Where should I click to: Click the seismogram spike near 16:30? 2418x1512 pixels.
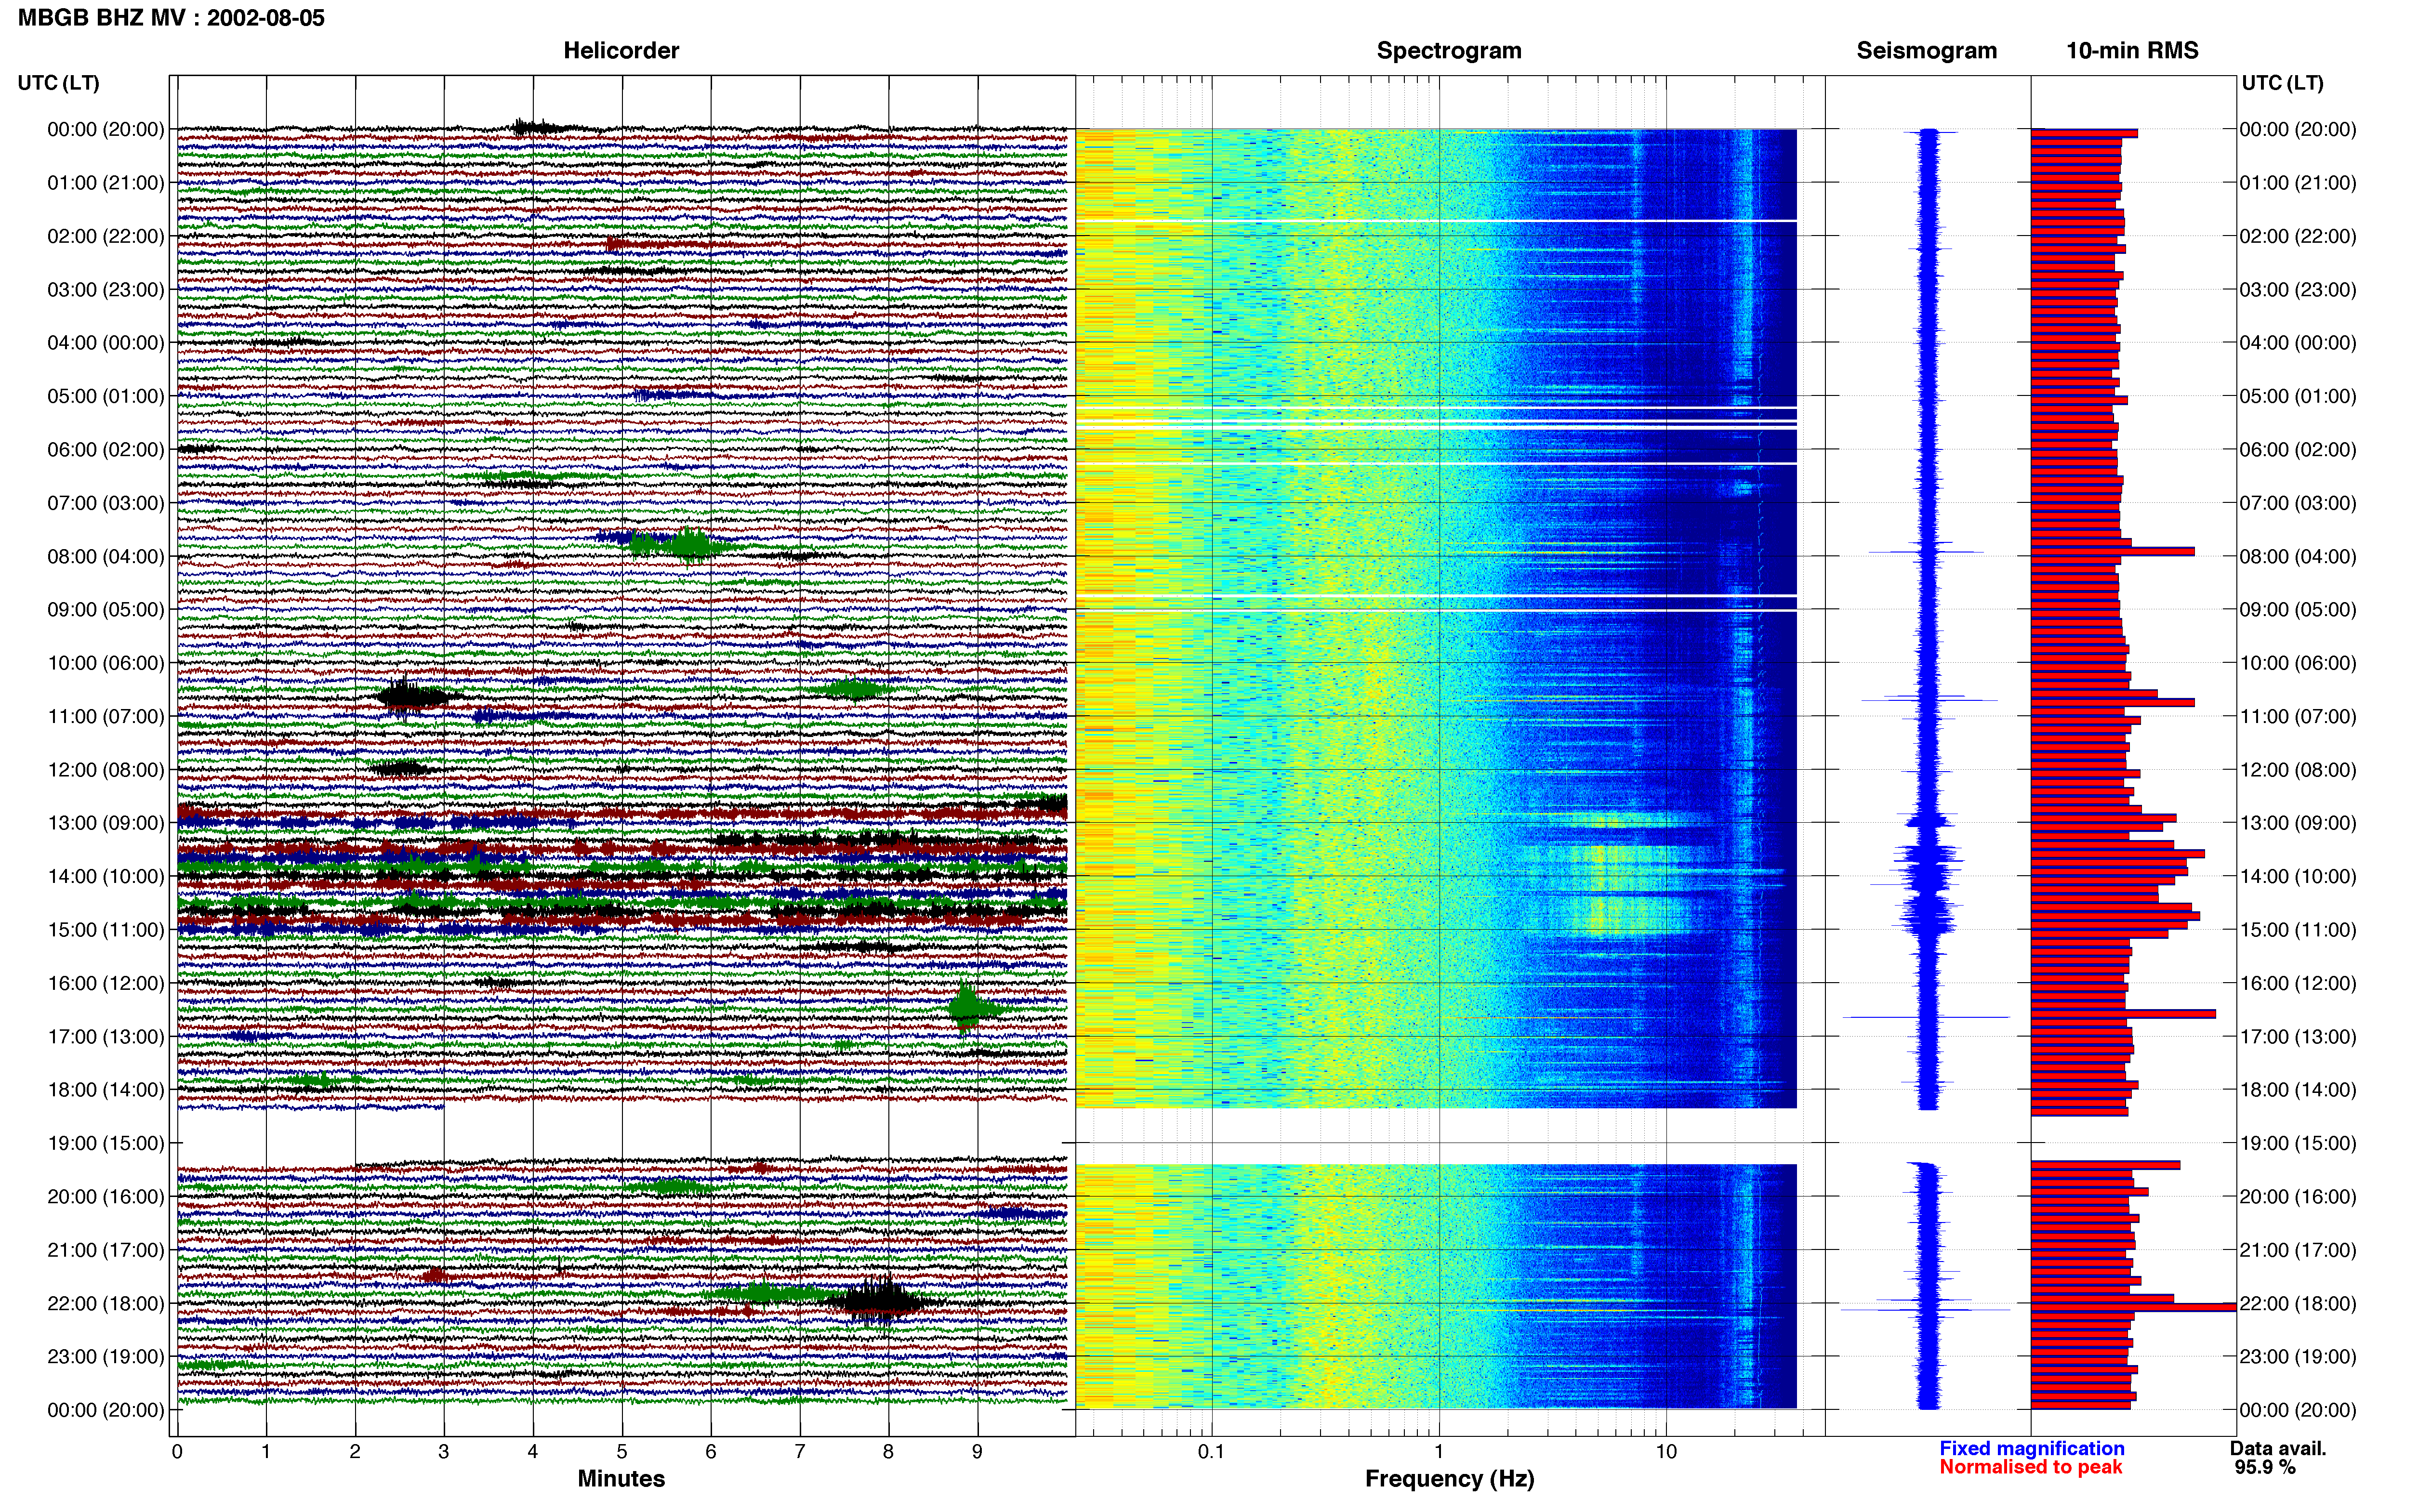point(1926,1017)
